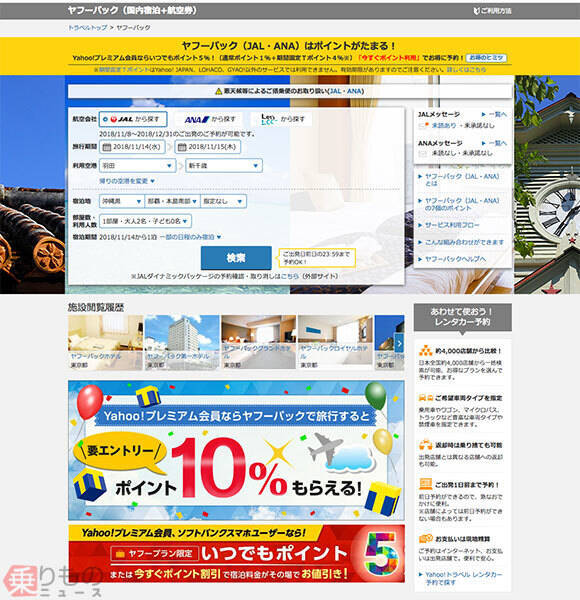Click the 10% points campaign banner
The image size is (580, 600).
coord(236,450)
